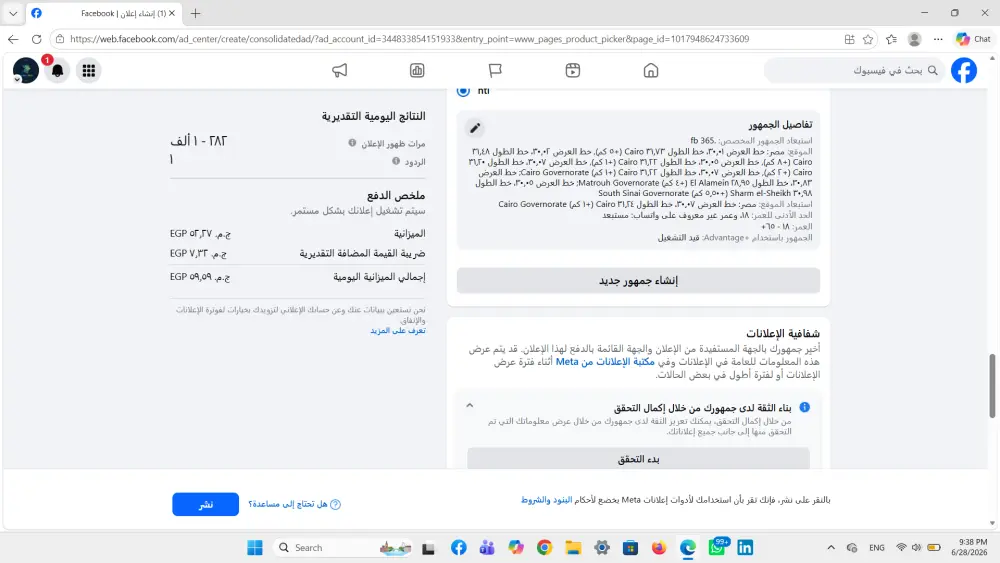This screenshot has height=563, width=1000.
Task: Open the notifications bell
Action: point(57,71)
